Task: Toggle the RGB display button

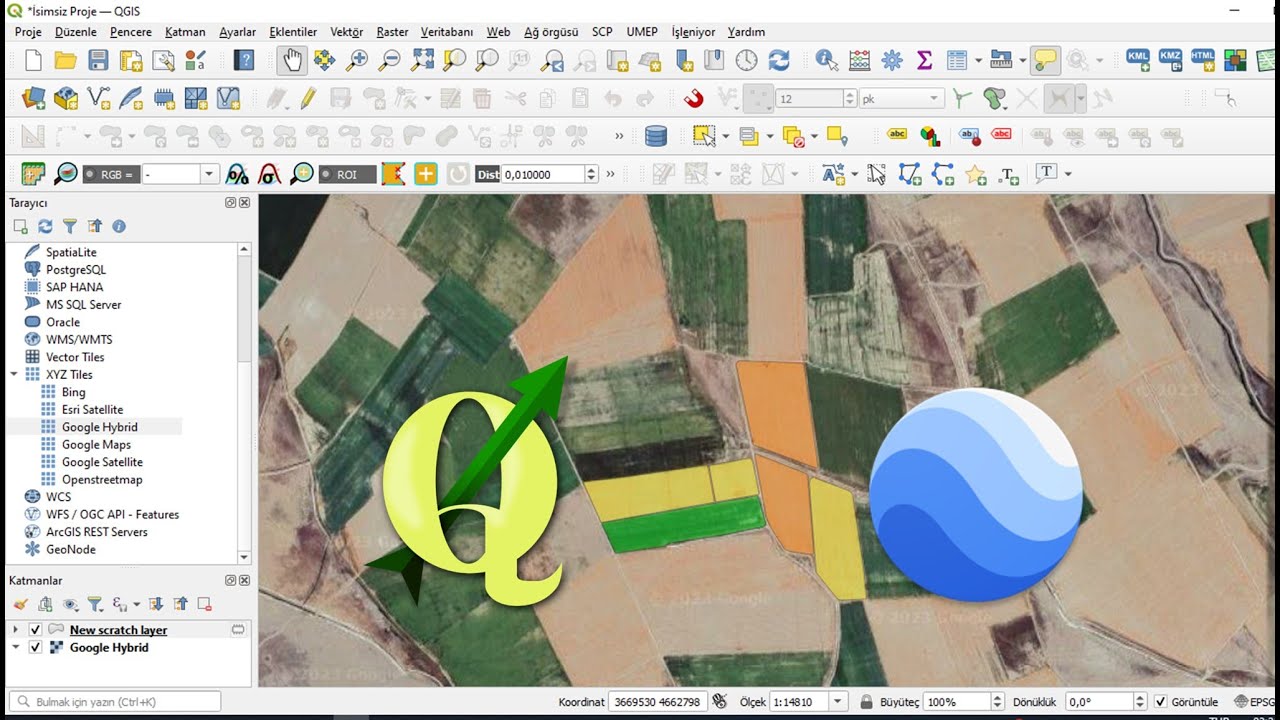Action: [x=111, y=174]
